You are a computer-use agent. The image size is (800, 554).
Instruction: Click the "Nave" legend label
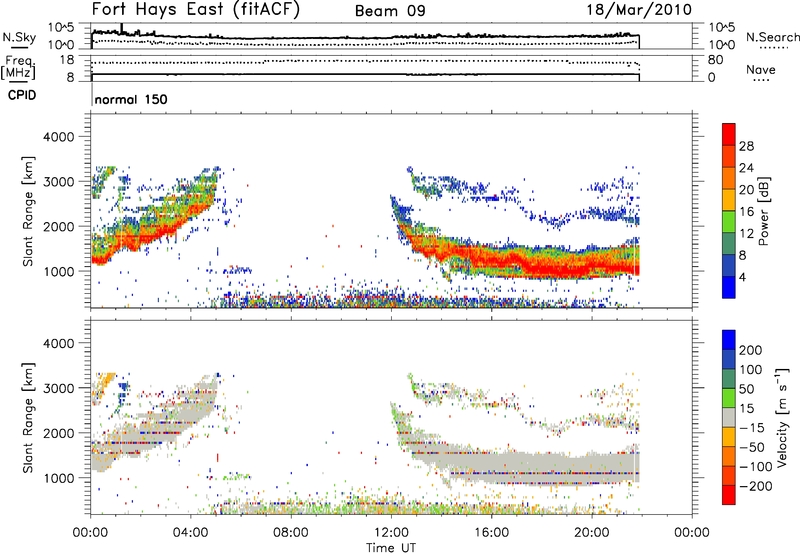pyautogui.click(x=761, y=69)
